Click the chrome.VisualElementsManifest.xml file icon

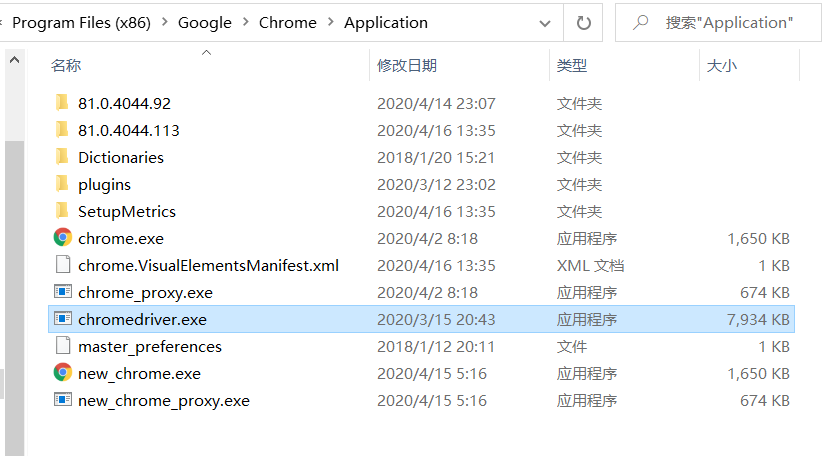(x=63, y=264)
